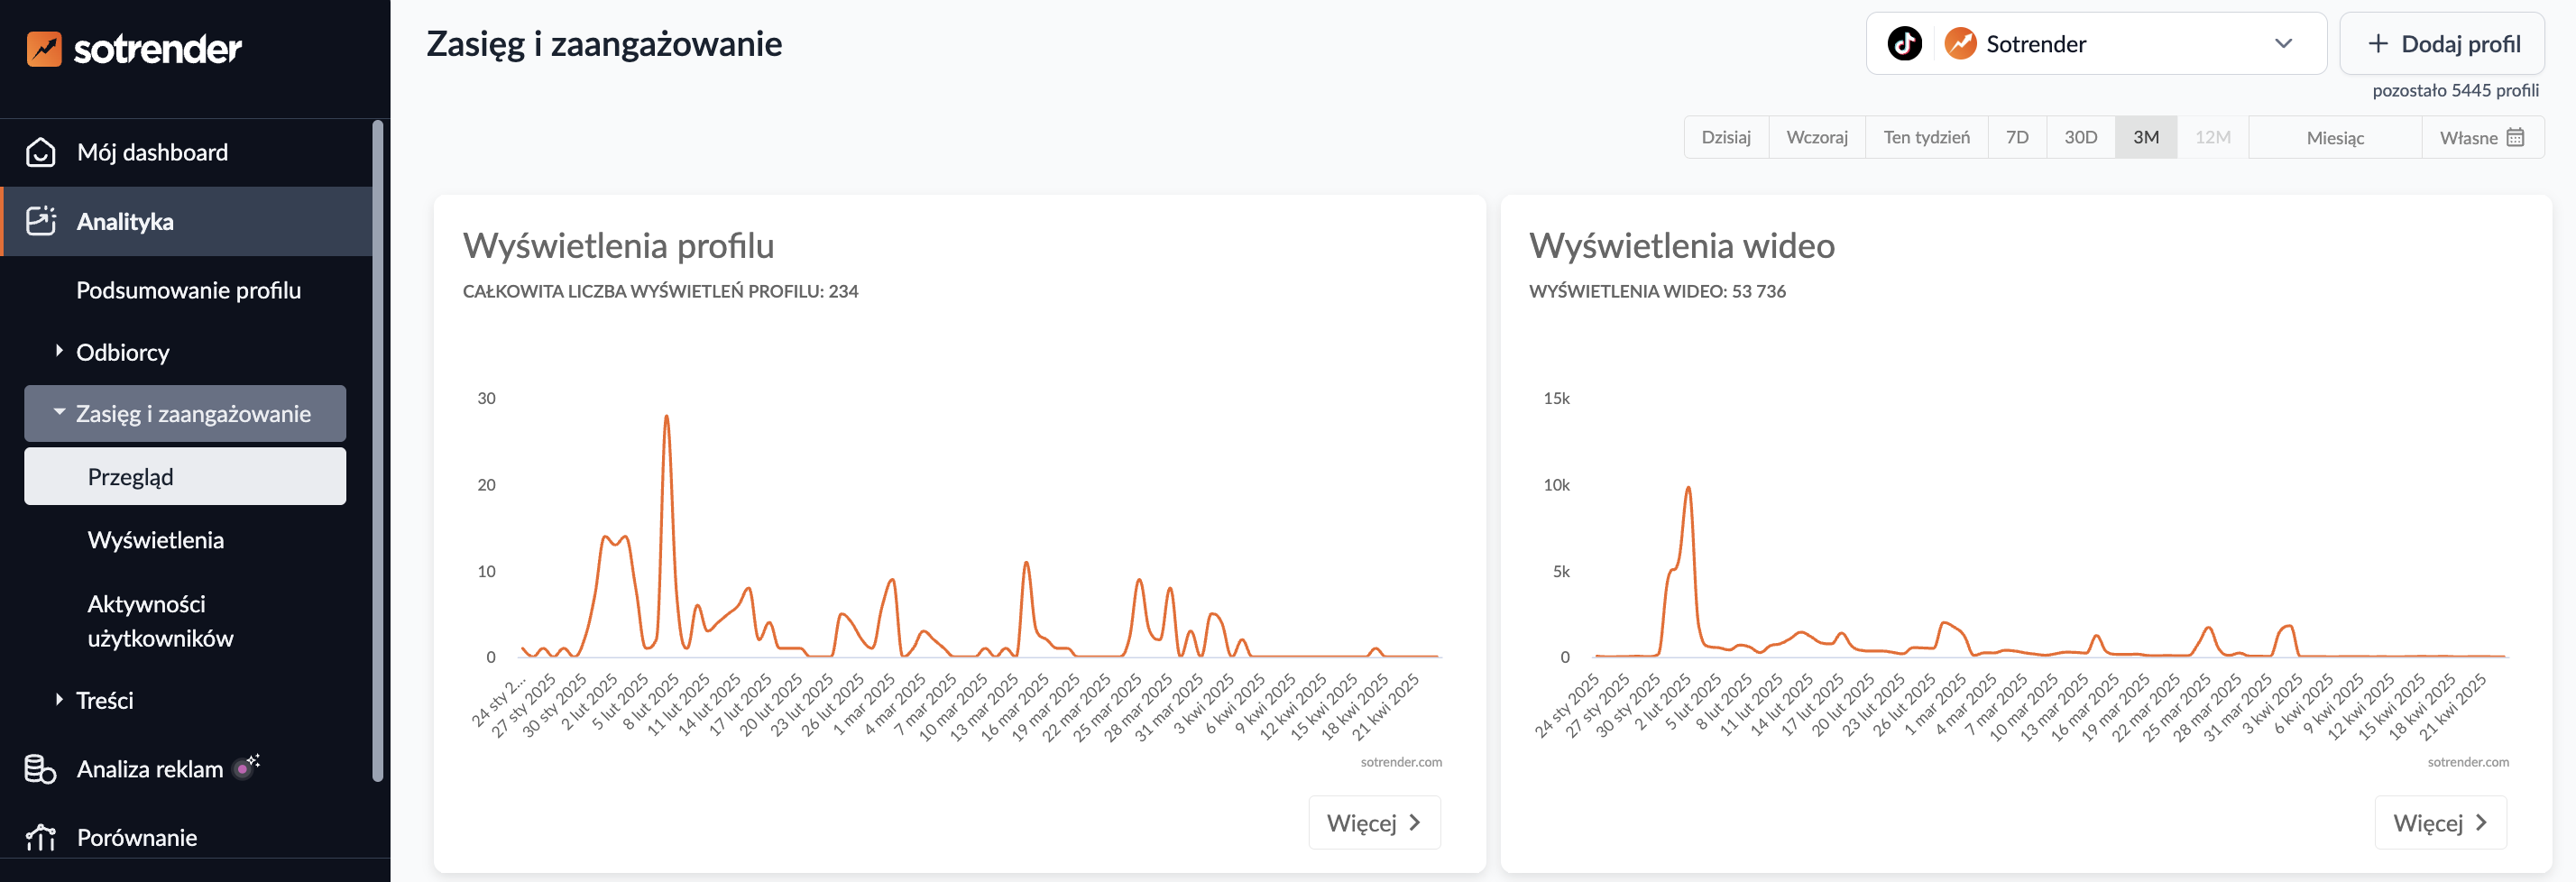The width and height of the screenshot is (2576, 882).
Task: Click the TikTok platform icon
Action: pos(1903,44)
